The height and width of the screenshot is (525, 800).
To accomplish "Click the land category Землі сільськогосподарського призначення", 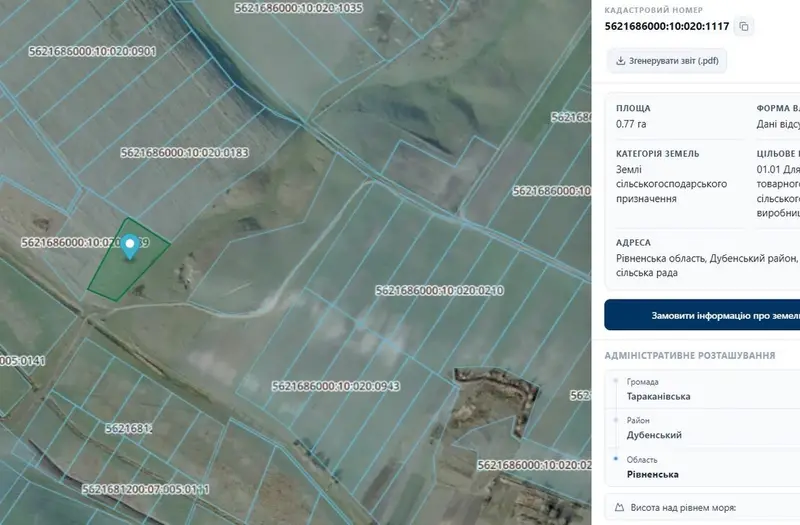I will pyautogui.click(x=671, y=184).
